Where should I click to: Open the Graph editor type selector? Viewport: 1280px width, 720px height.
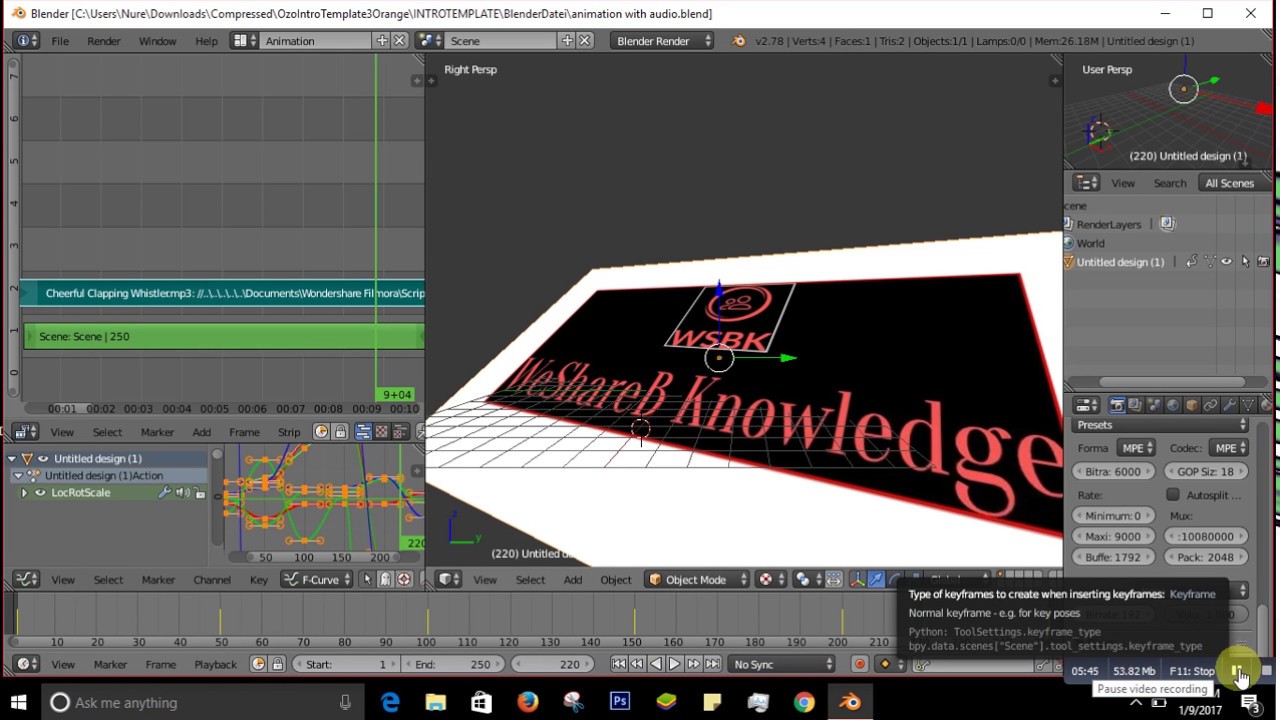coord(27,580)
